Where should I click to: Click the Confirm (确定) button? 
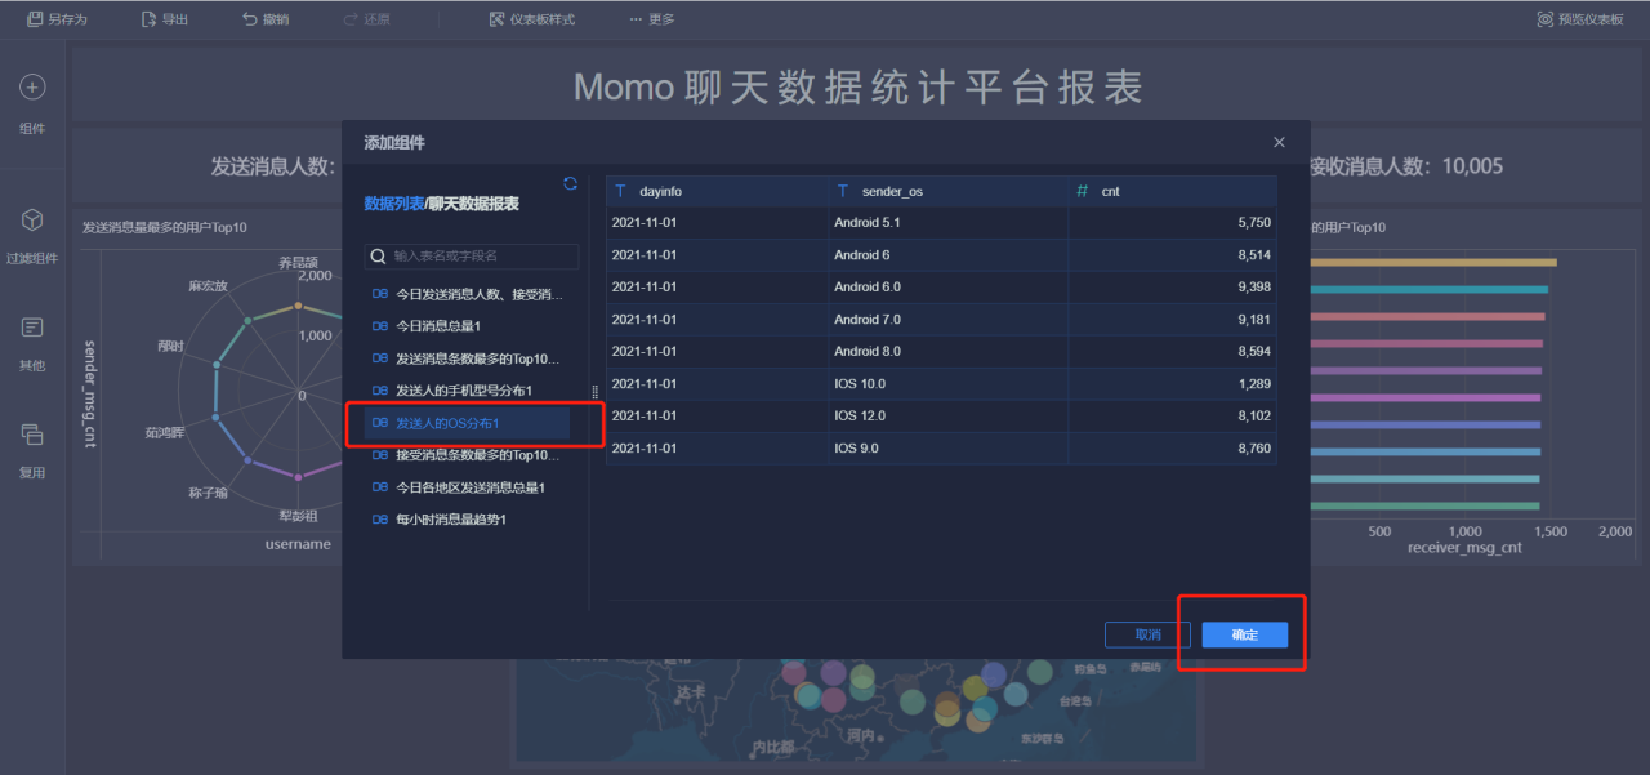click(x=1245, y=635)
